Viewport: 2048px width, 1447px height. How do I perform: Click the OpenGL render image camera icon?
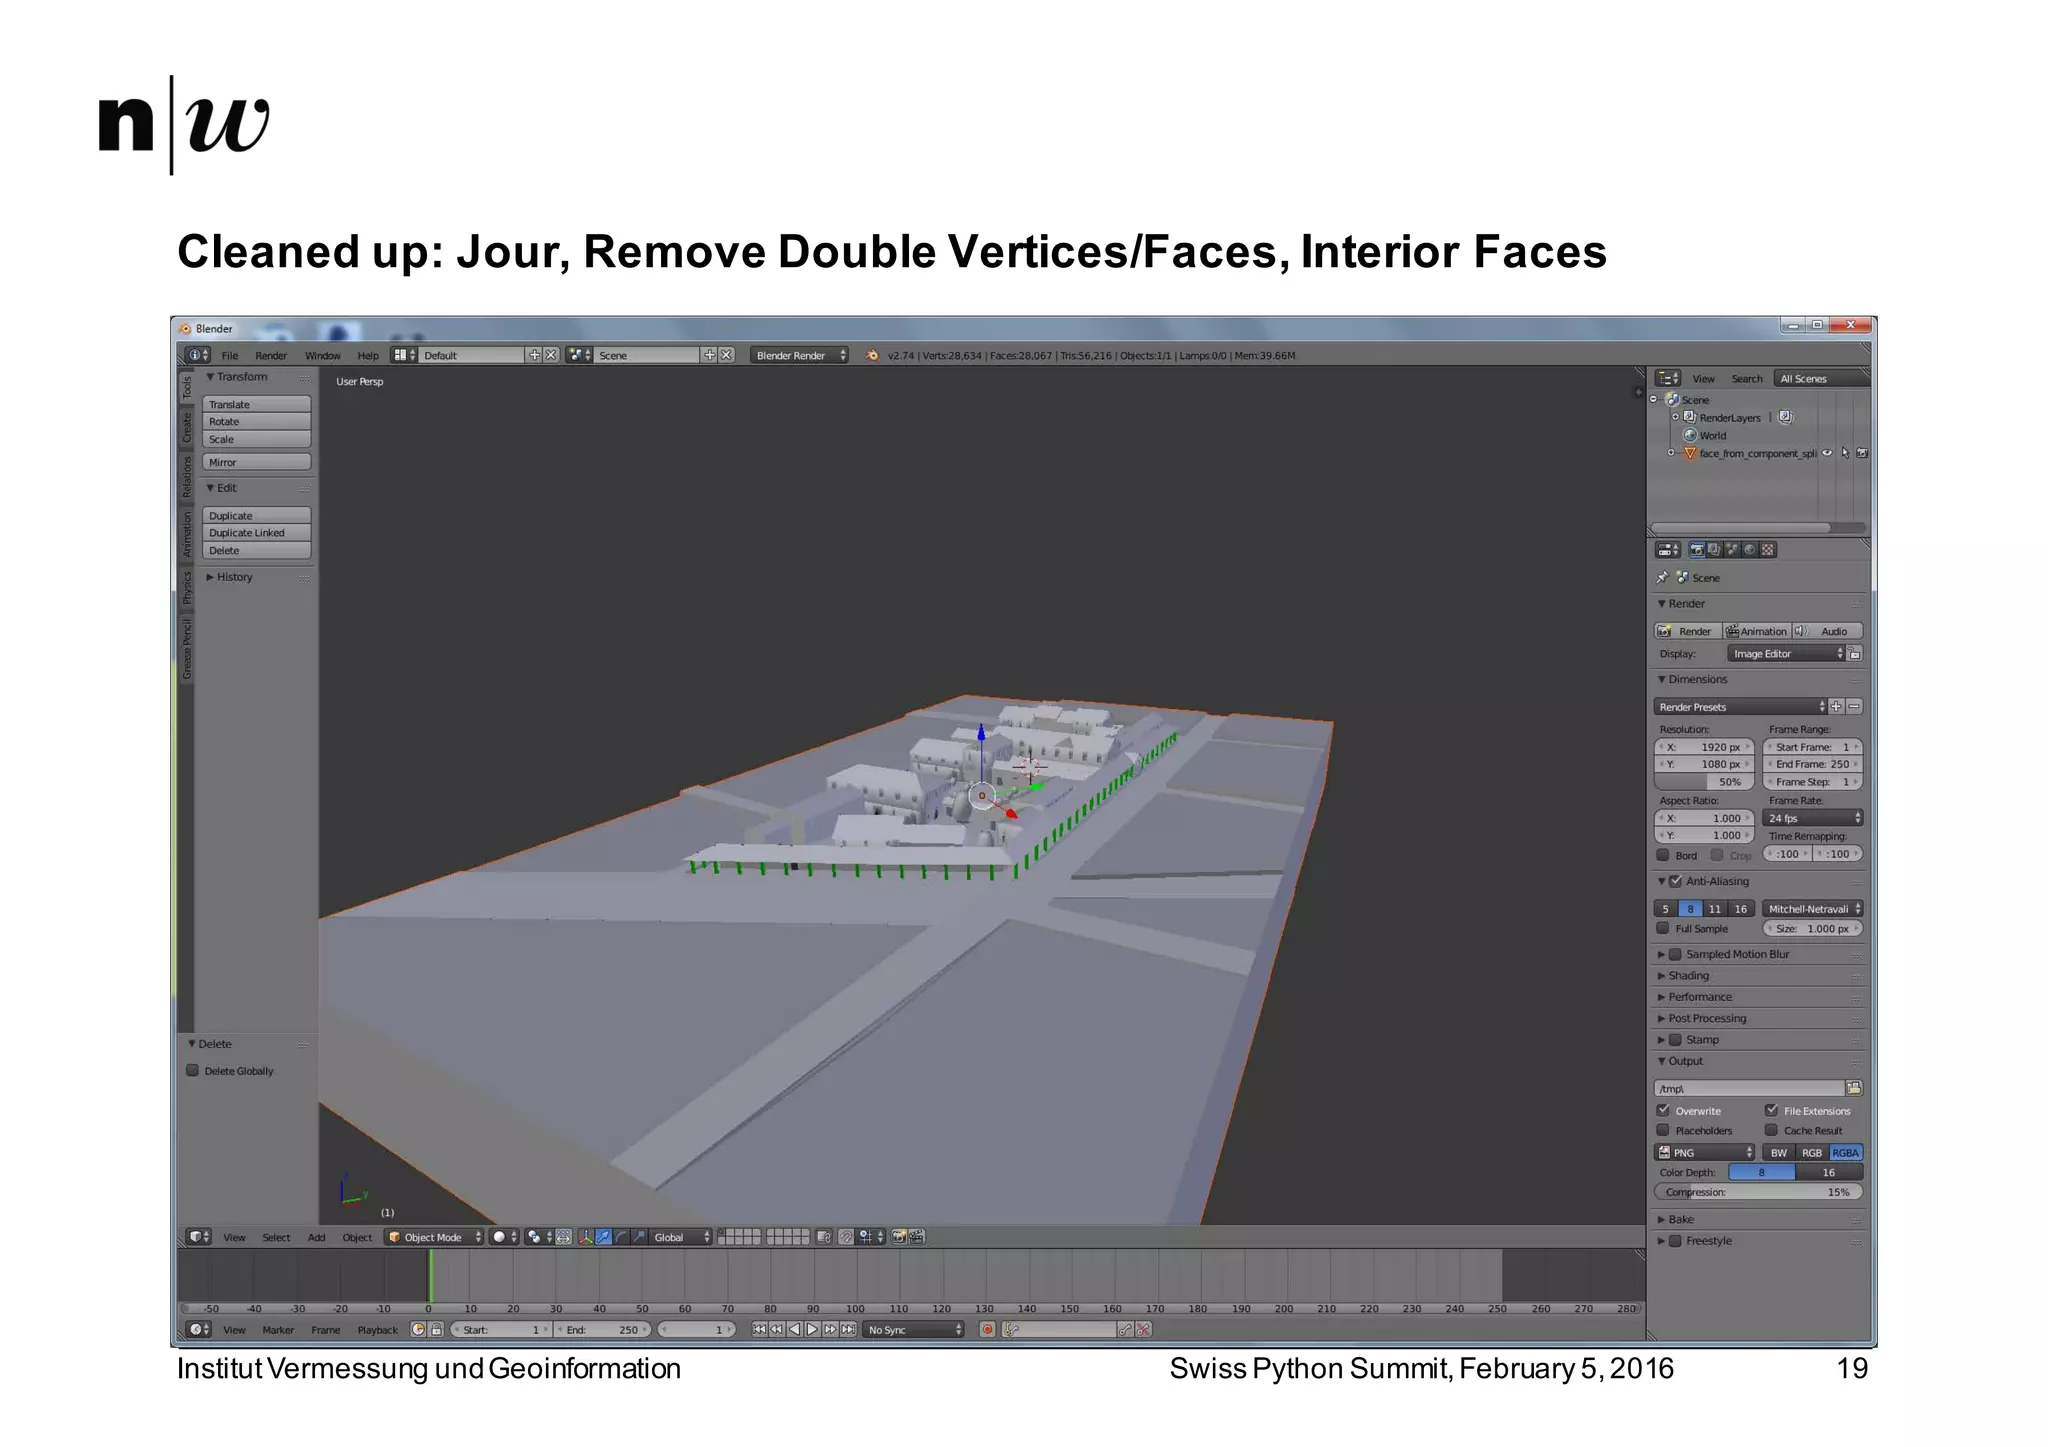(x=899, y=1237)
